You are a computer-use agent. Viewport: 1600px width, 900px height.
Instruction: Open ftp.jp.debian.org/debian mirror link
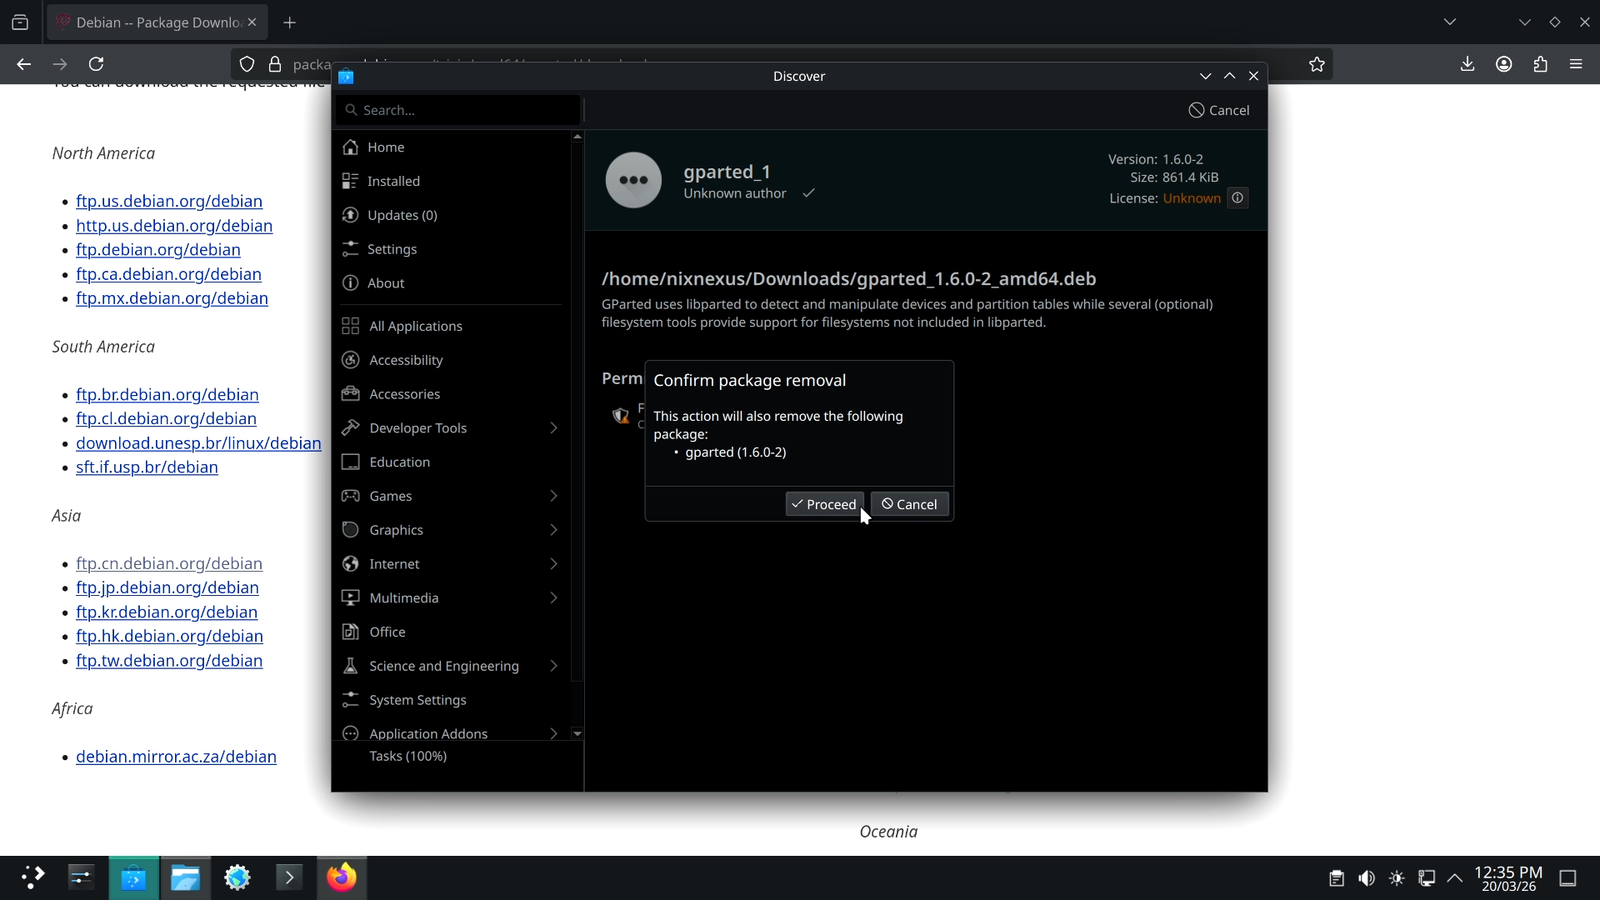point(167,588)
